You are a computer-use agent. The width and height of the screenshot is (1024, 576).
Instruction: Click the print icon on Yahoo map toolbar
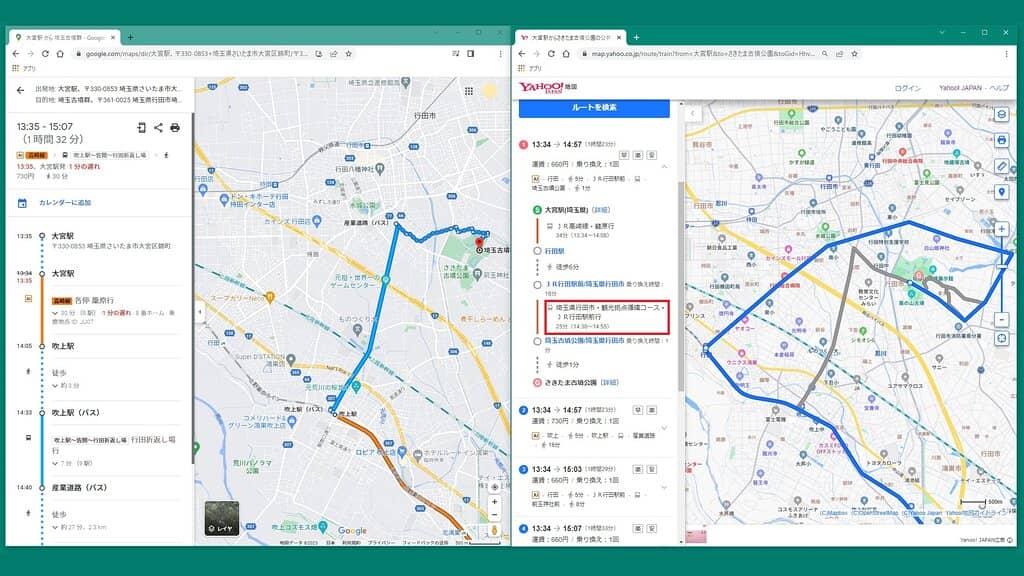(1001, 140)
